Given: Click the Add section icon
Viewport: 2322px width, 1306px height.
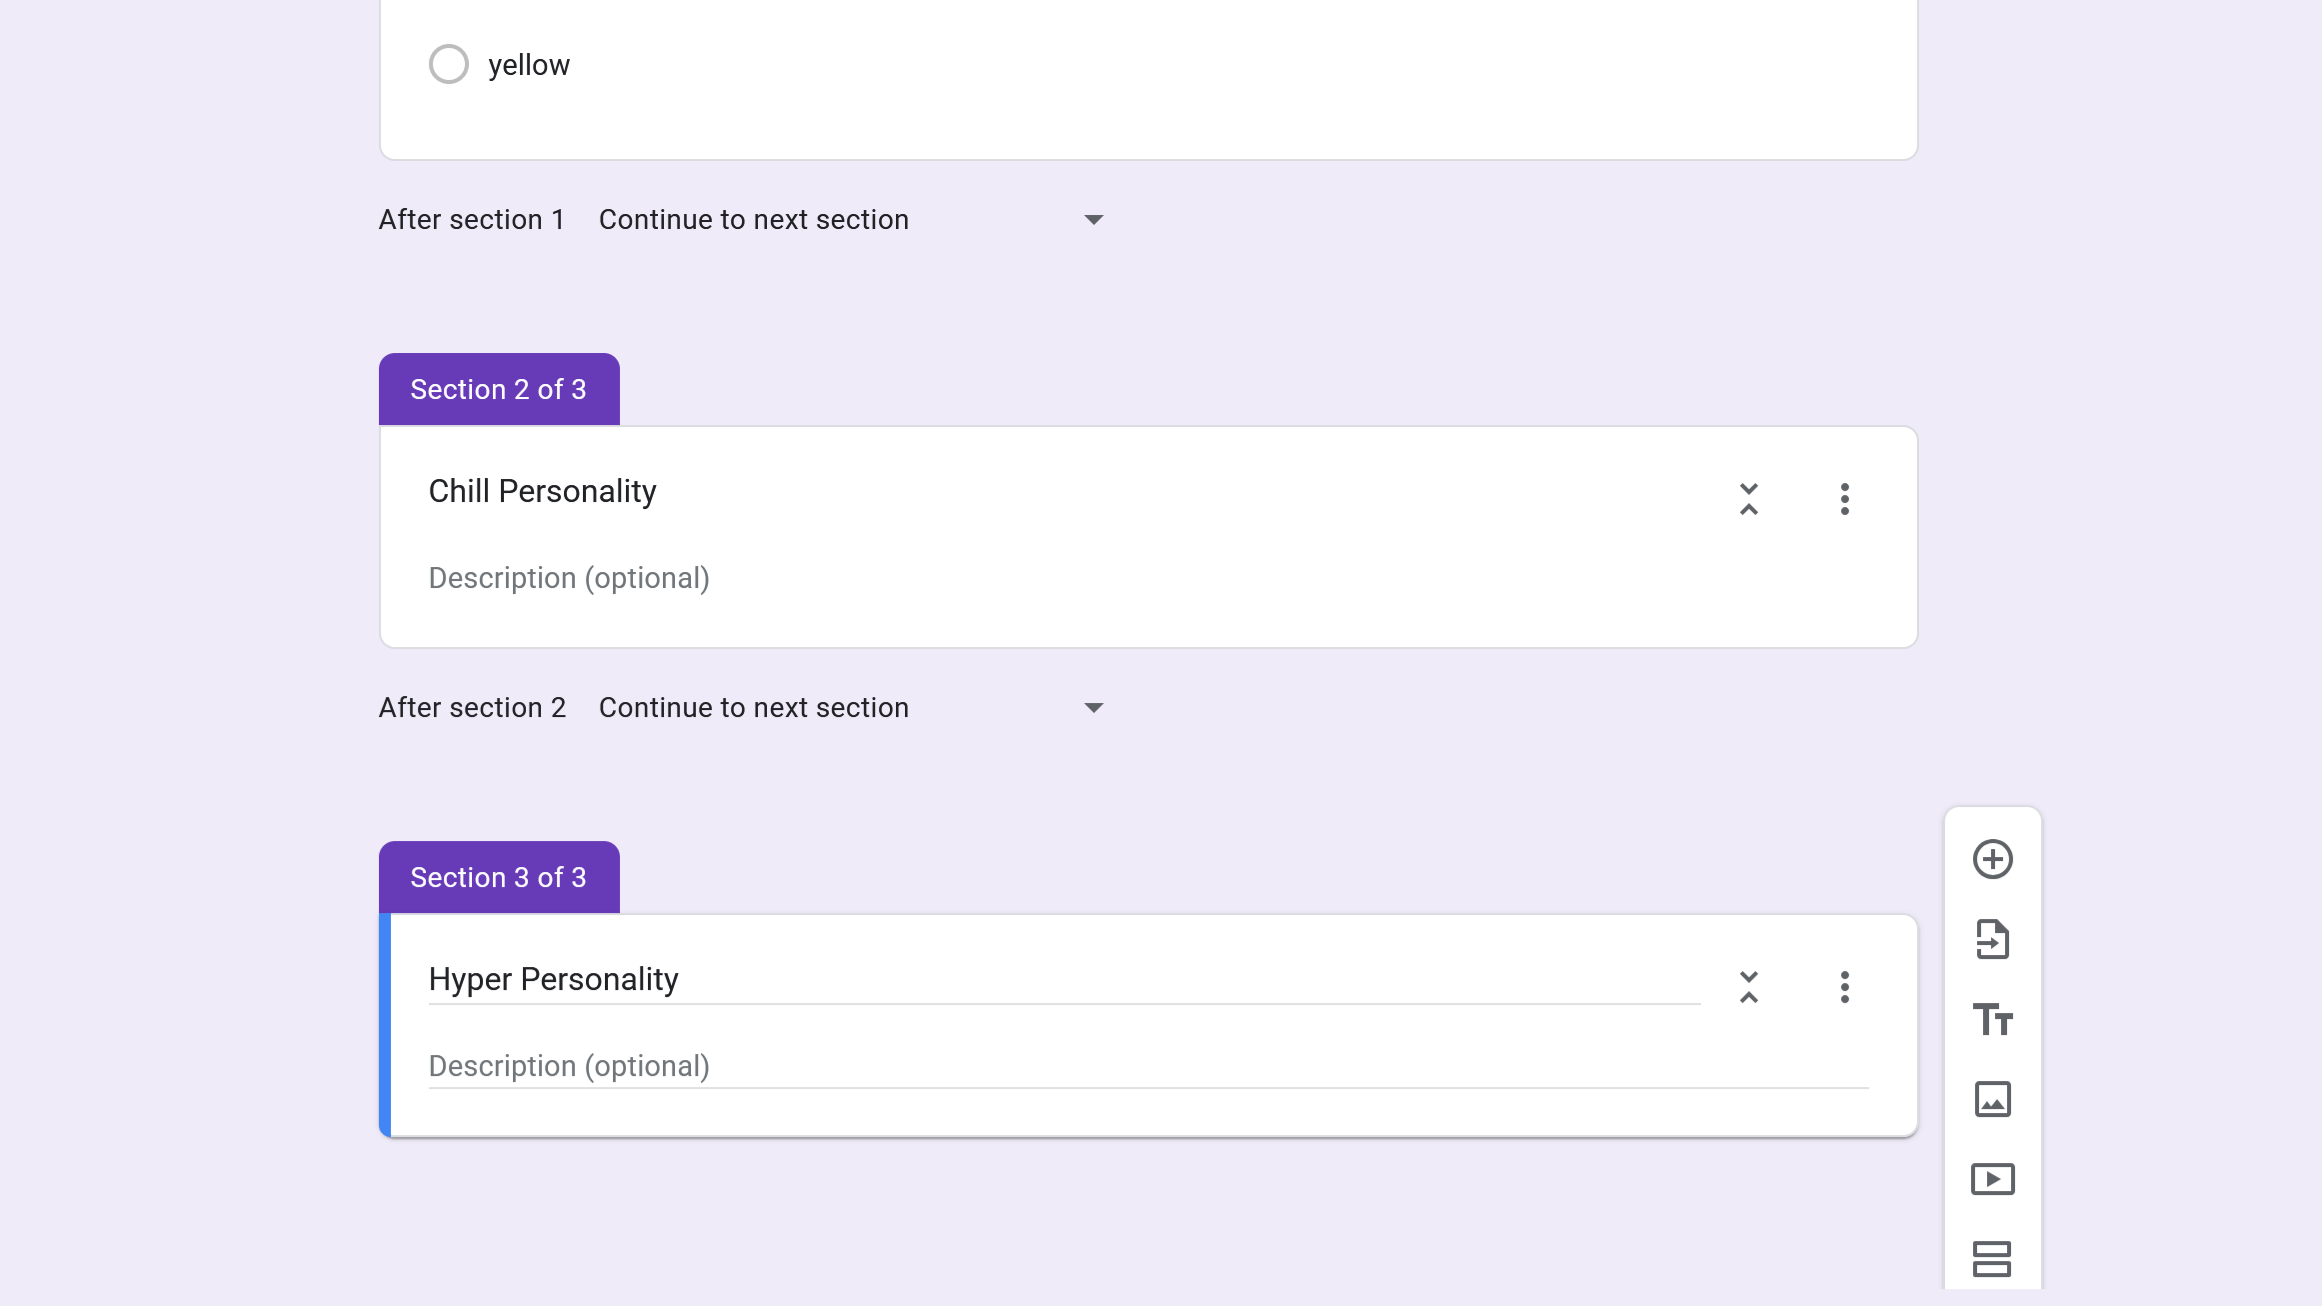Looking at the screenshot, I should [1992, 1259].
